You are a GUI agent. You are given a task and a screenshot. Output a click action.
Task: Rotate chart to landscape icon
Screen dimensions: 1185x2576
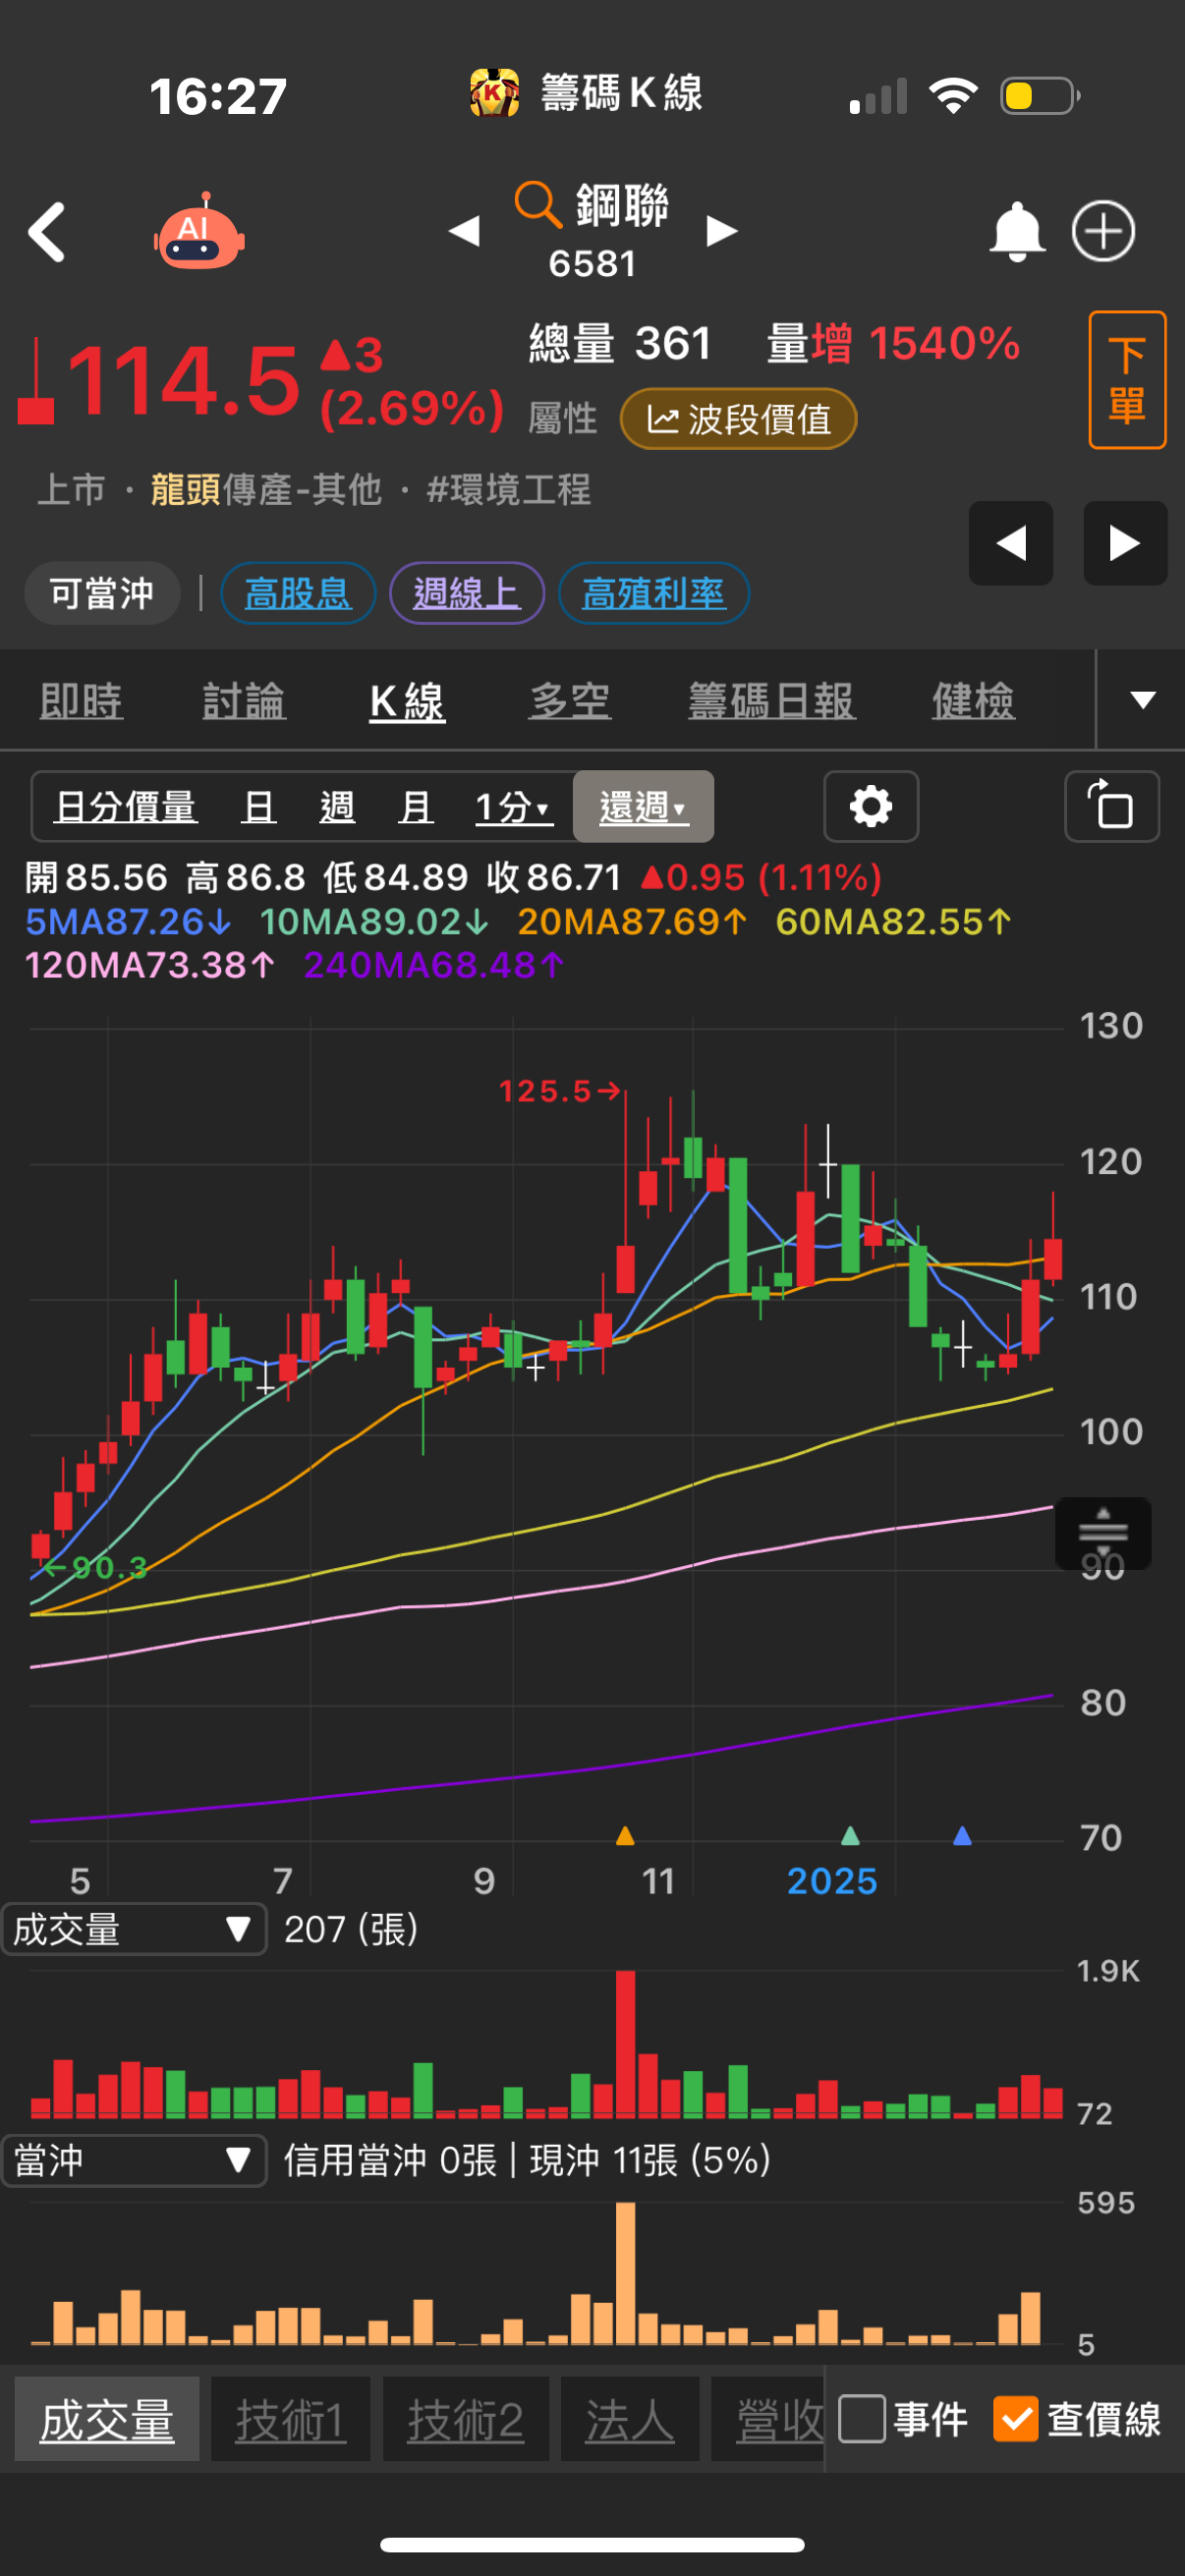pyautogui.click(x=1111, y=806)
